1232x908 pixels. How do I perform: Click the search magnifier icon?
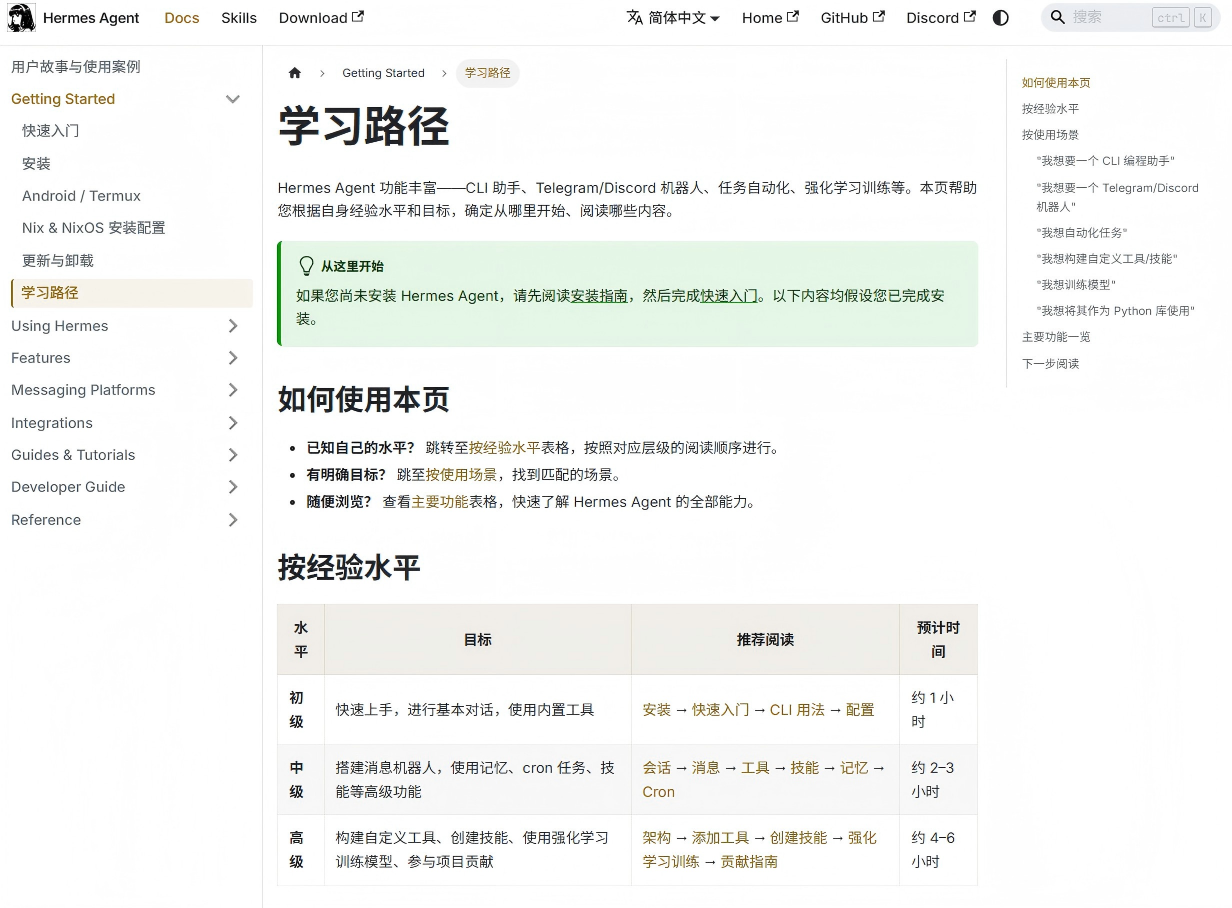1058,18
